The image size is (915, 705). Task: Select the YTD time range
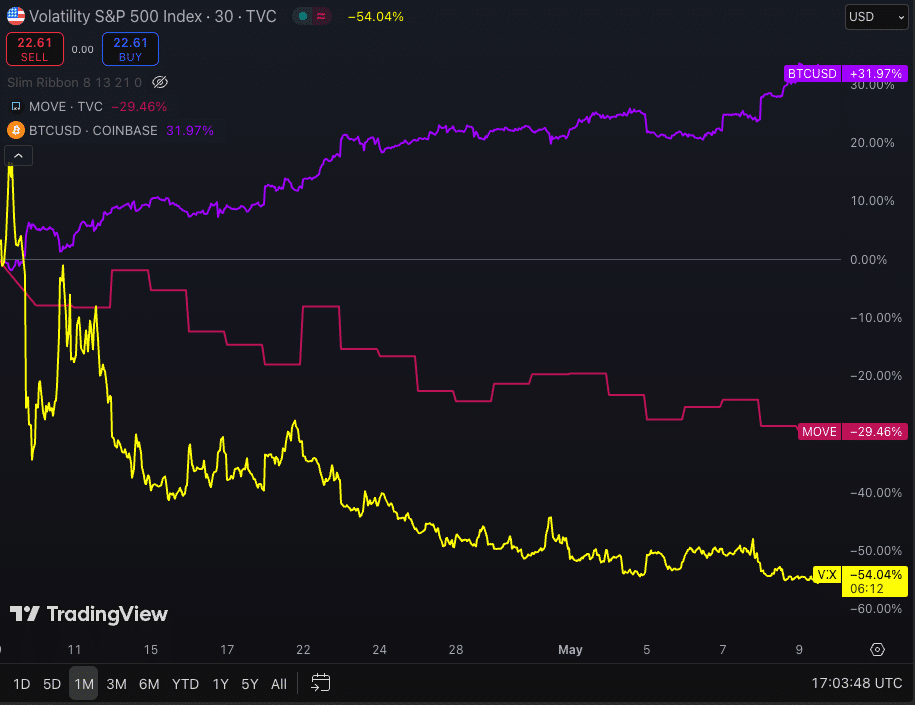(185, 683)
